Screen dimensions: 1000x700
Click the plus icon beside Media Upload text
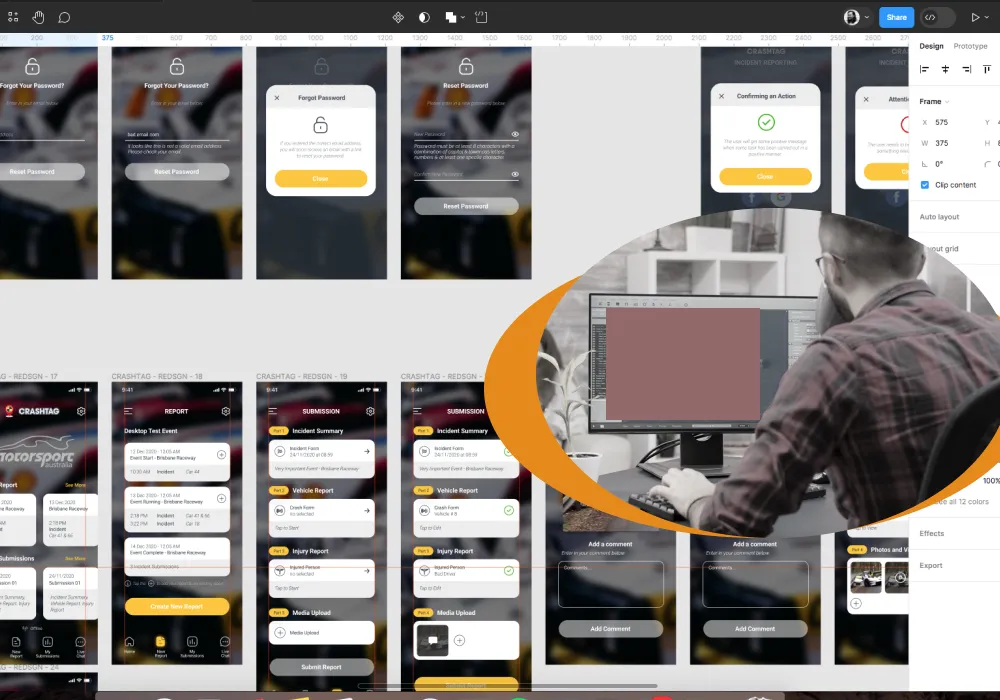[280, 632]
